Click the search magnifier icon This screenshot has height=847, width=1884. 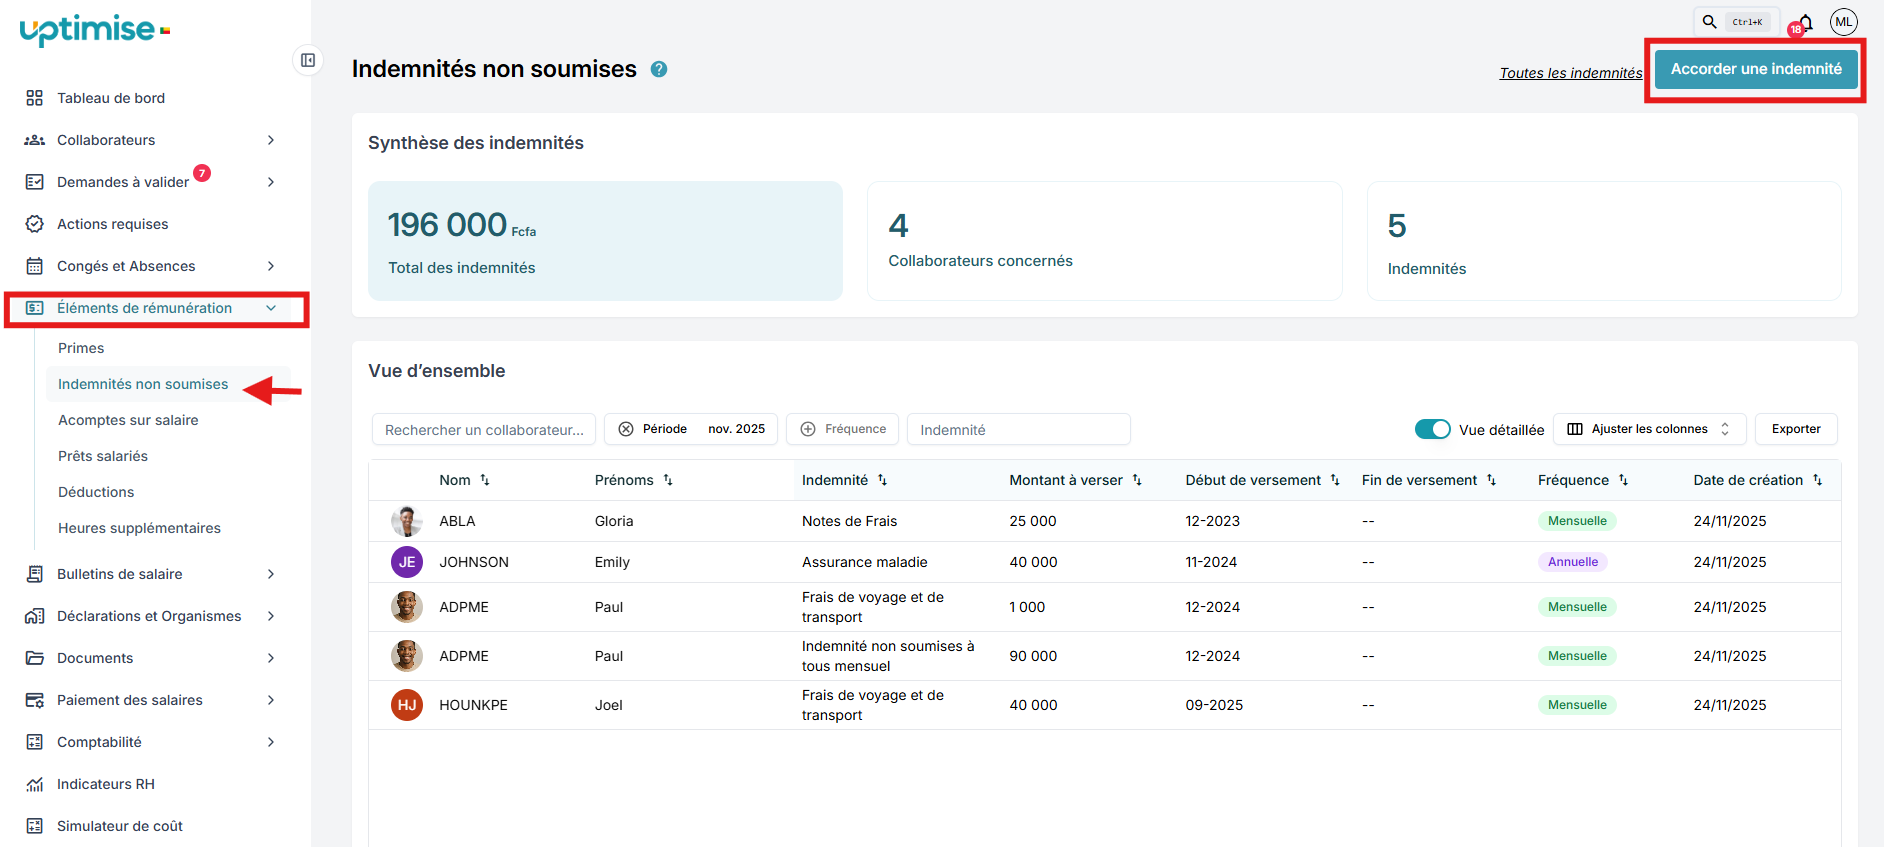point(1709,21)
